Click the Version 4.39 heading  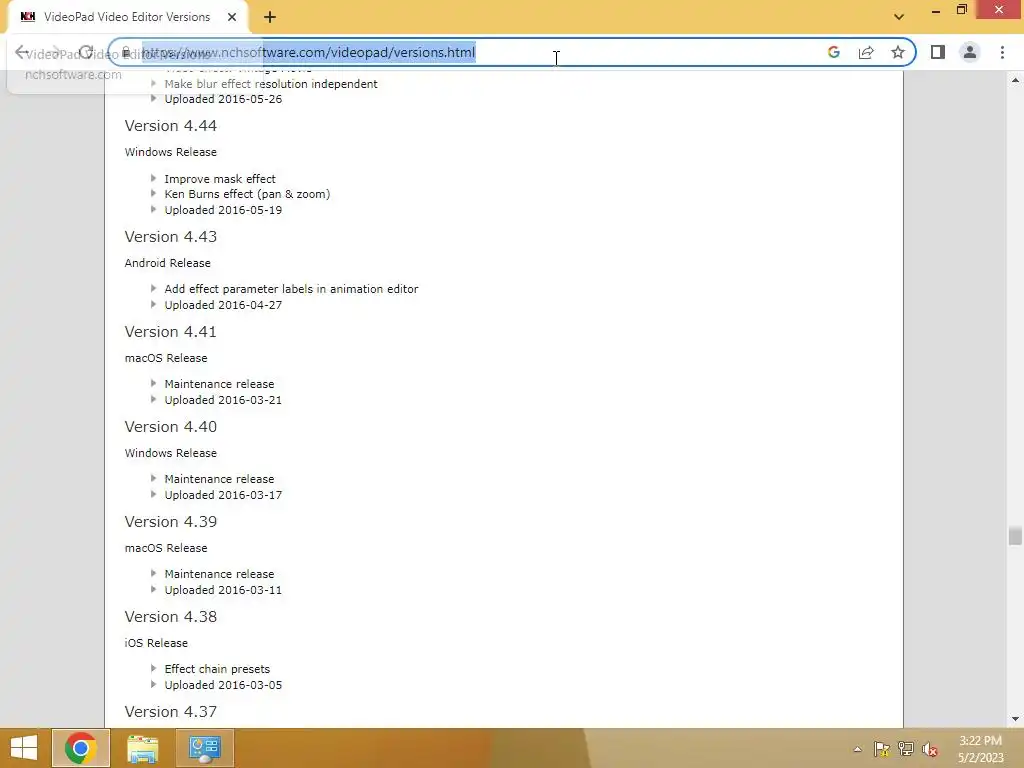(x=170, y=522)
